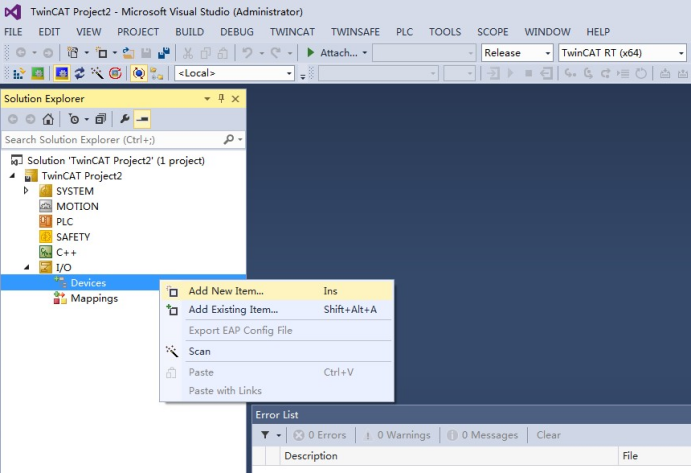Click the Add New Item toolbar icon
The width and height of the screenshot is (692, 473).
pos(102,53)
